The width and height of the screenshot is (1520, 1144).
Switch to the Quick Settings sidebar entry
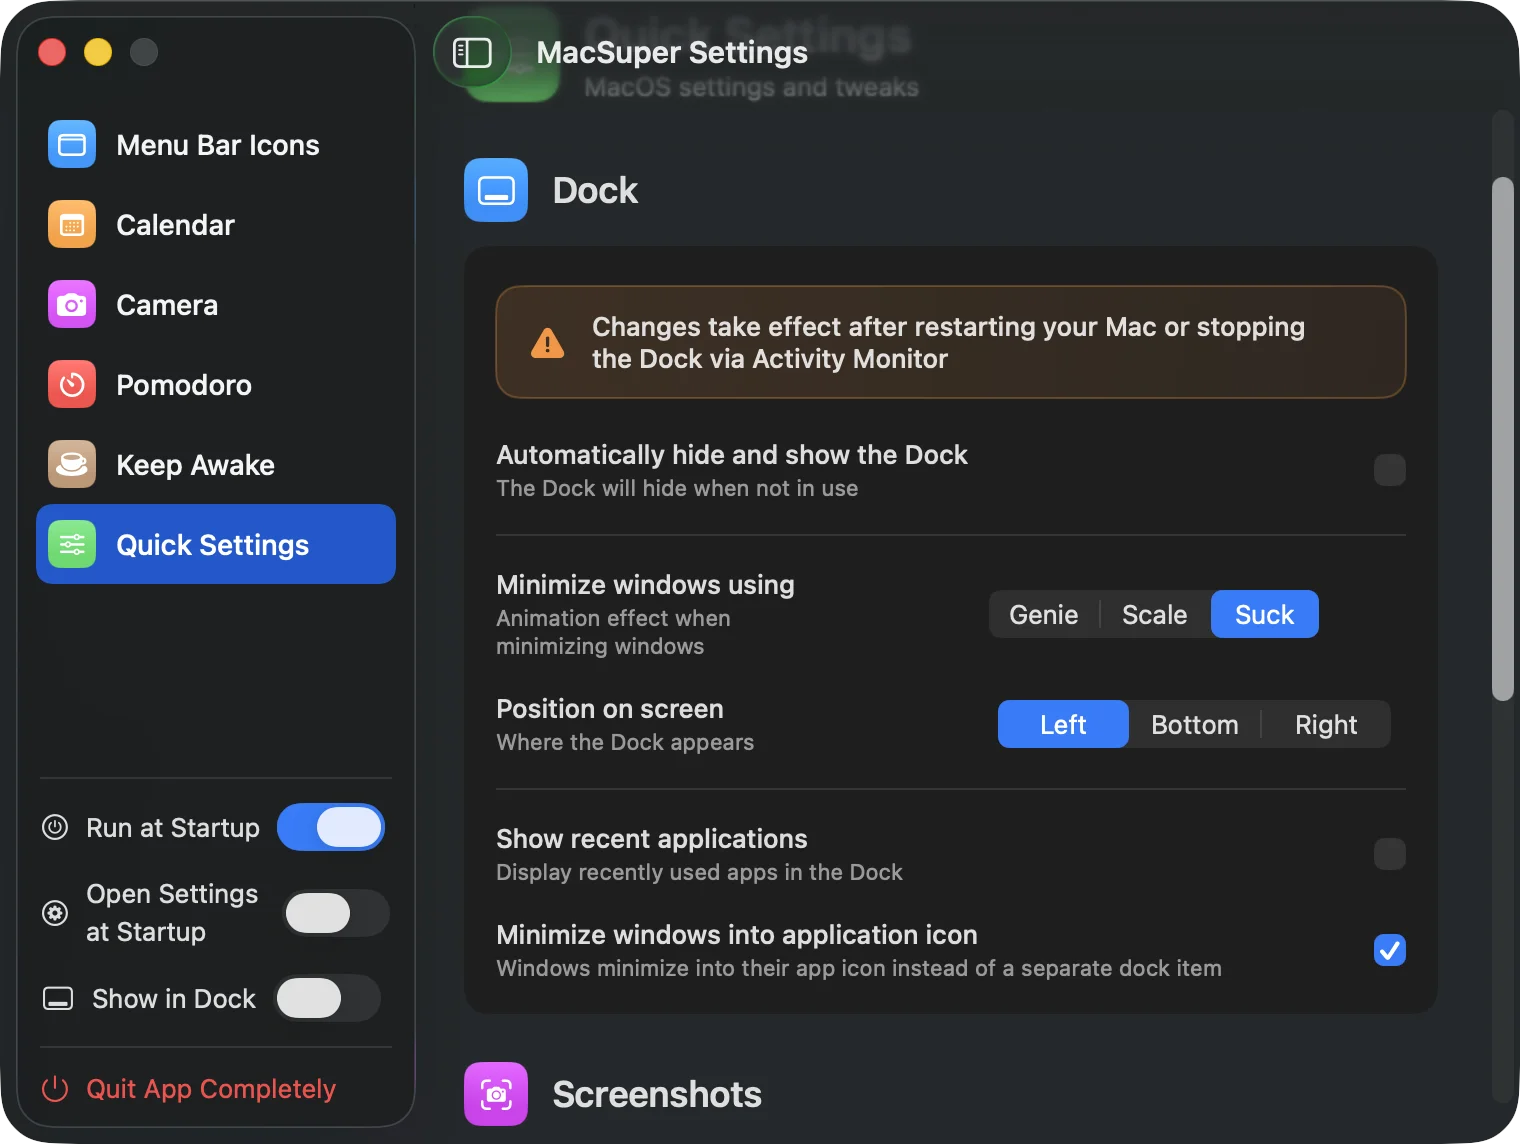213,544
